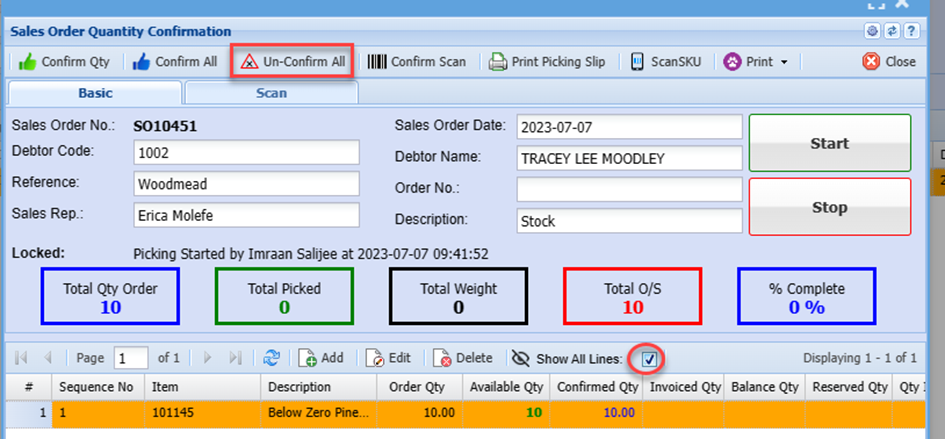Click the red Close button
Screen dimensions: 945x439
[x=889, y=62]
